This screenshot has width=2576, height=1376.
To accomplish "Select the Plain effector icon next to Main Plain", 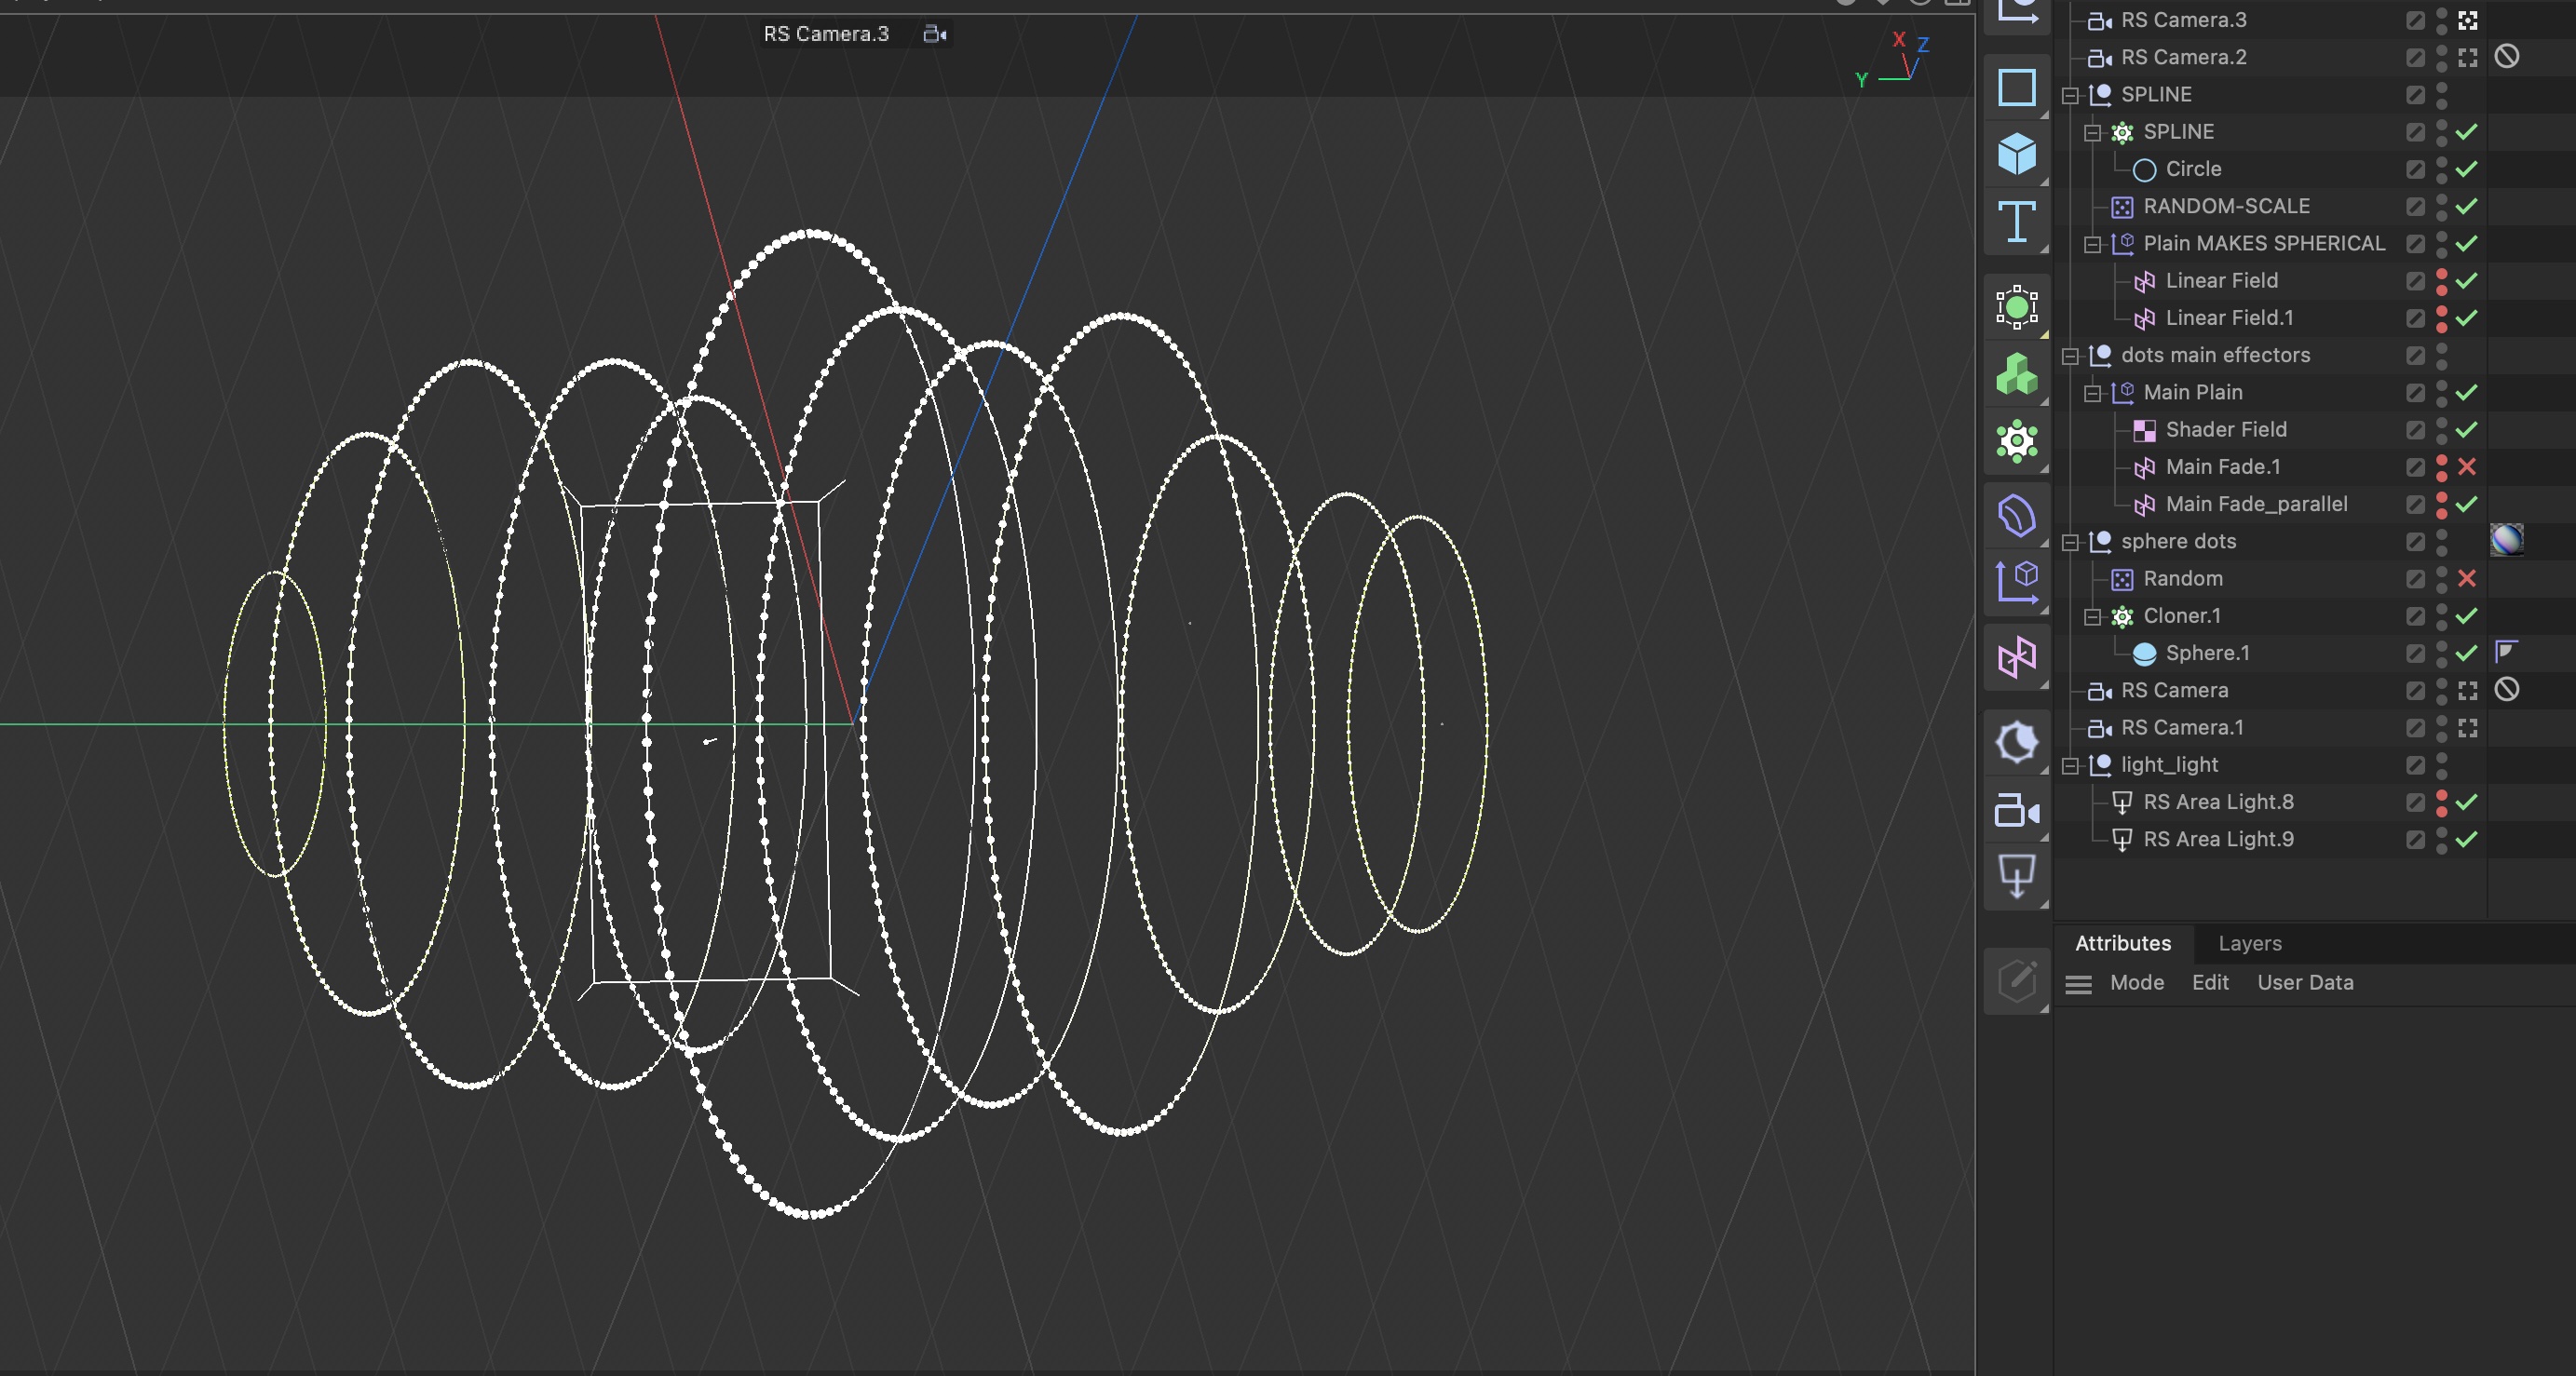I will [2128, 392].
